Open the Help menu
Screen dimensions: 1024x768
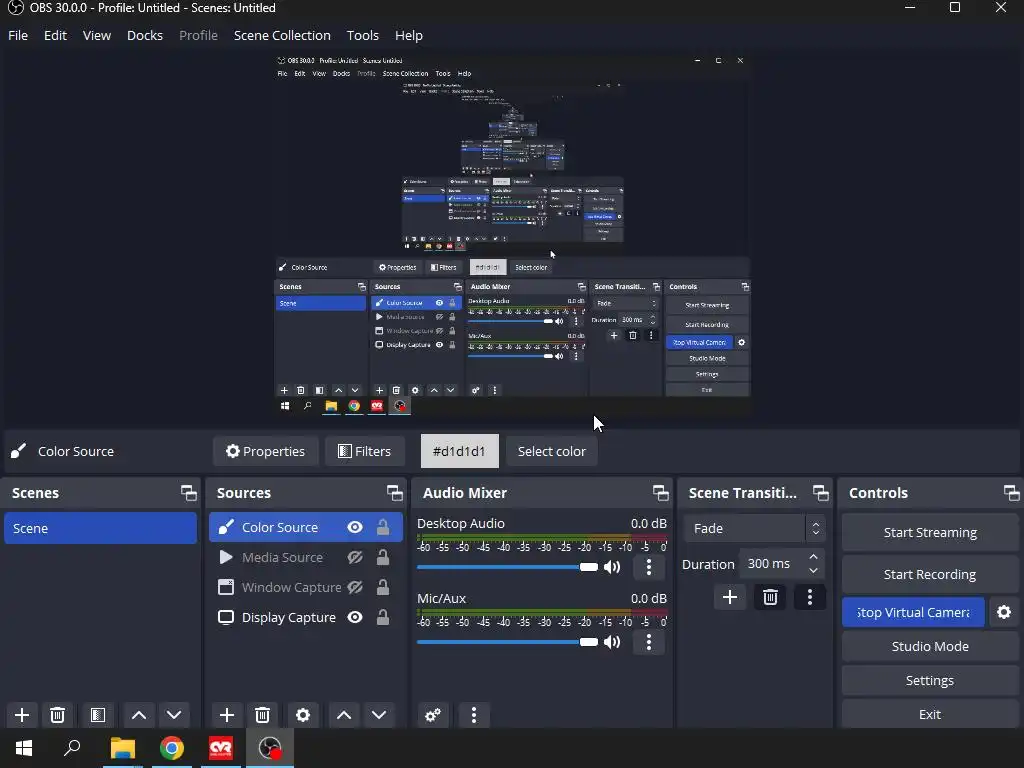point(409,35)
